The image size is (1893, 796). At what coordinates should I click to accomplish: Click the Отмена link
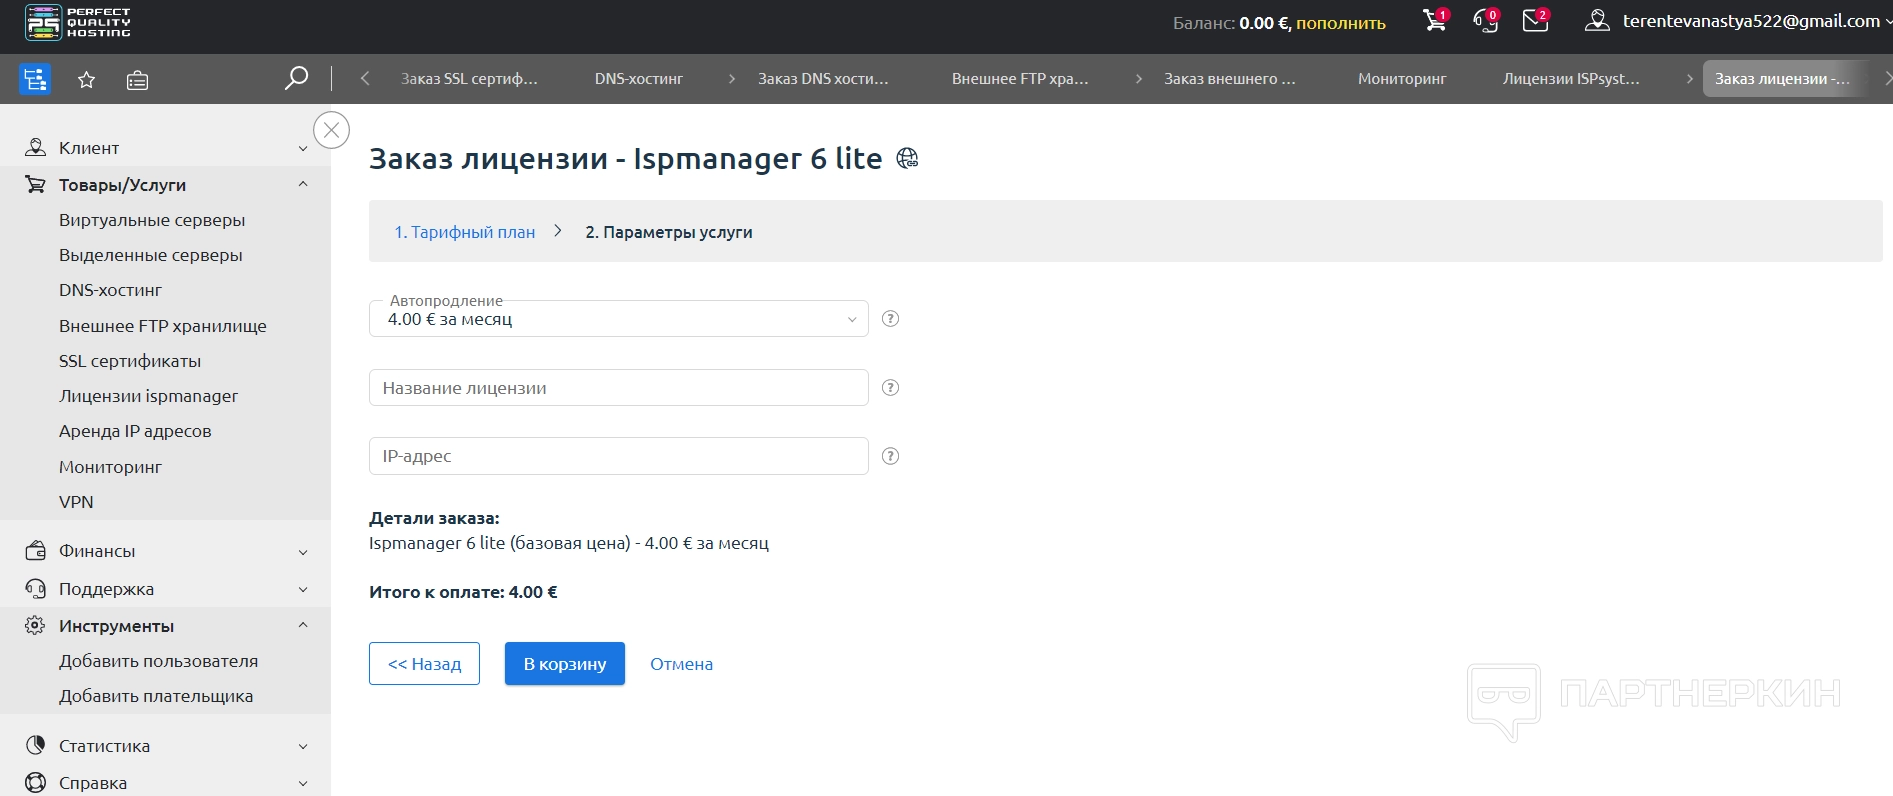(x=681, y=664)
